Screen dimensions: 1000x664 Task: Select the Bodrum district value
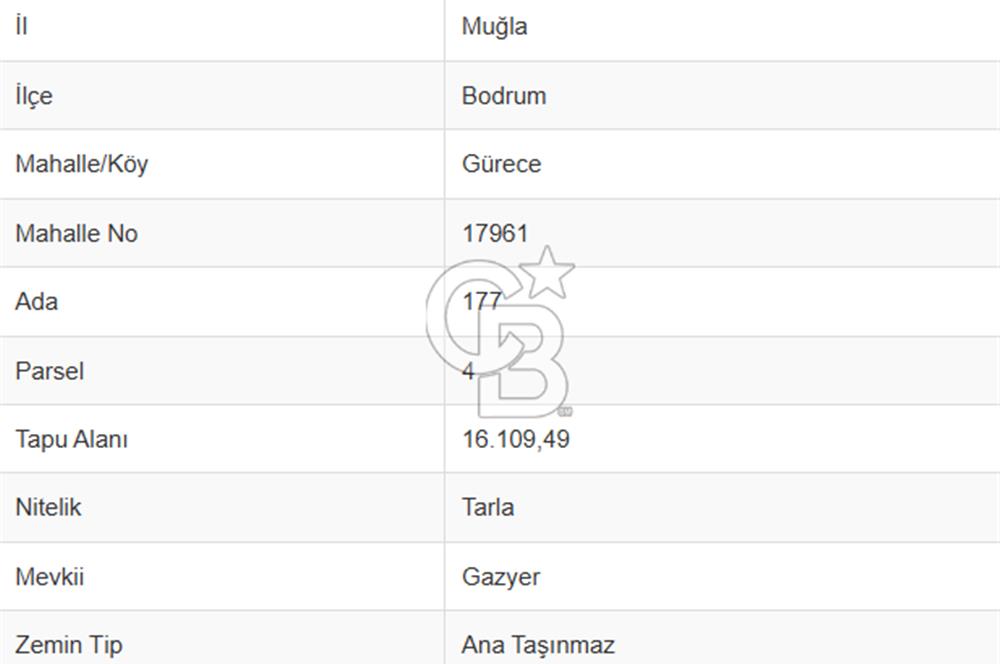coord(503,96)
